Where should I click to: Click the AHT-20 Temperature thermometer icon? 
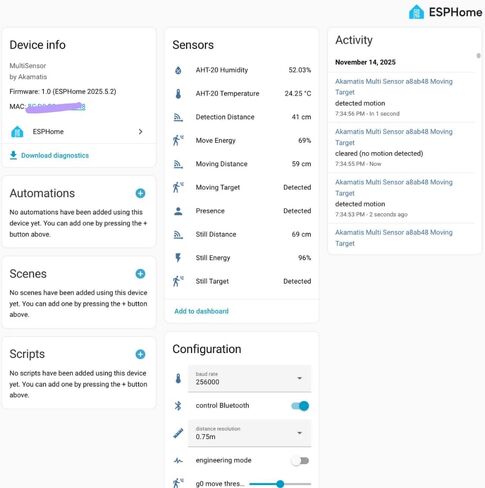[178, 94]
